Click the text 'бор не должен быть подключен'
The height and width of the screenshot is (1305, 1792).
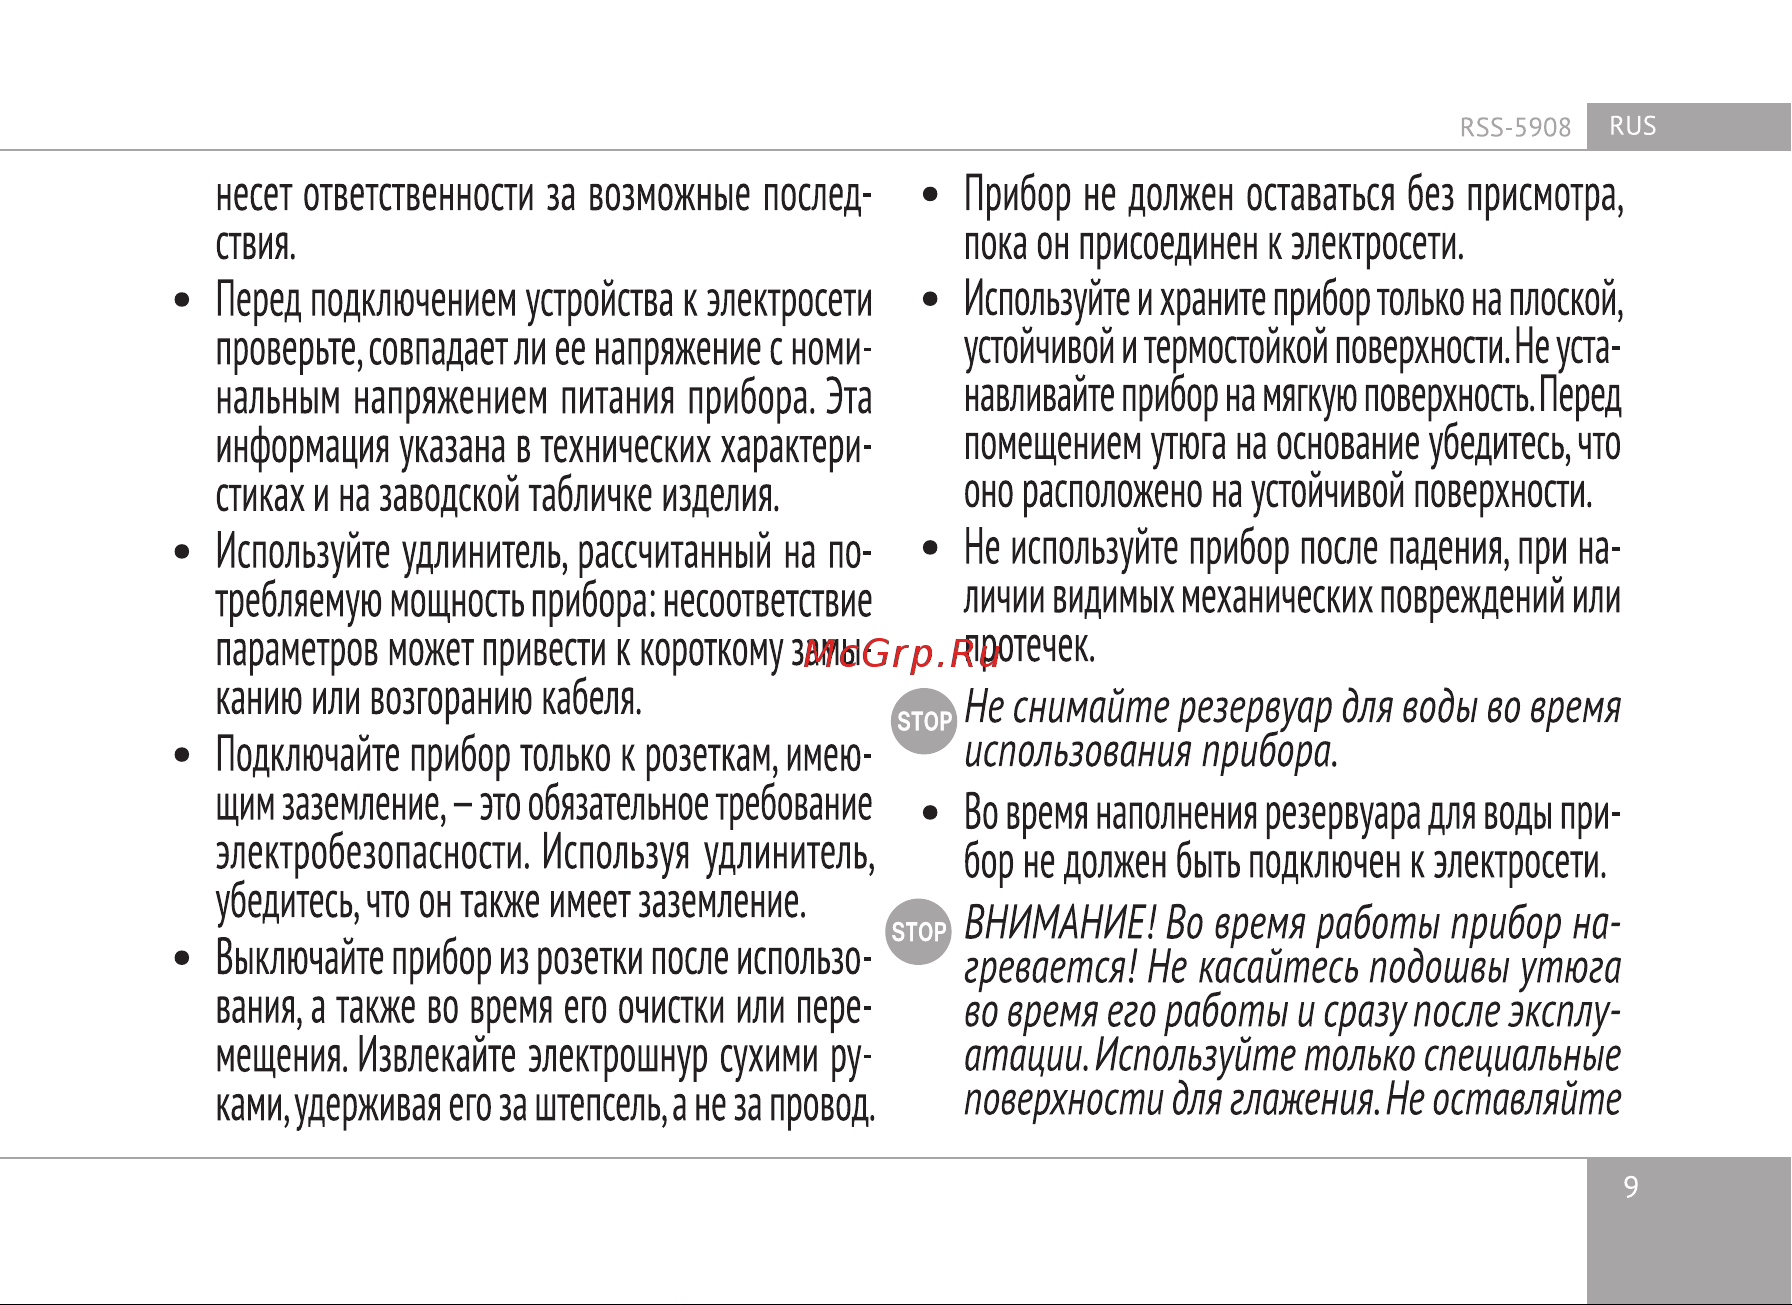click(1183, 863)
